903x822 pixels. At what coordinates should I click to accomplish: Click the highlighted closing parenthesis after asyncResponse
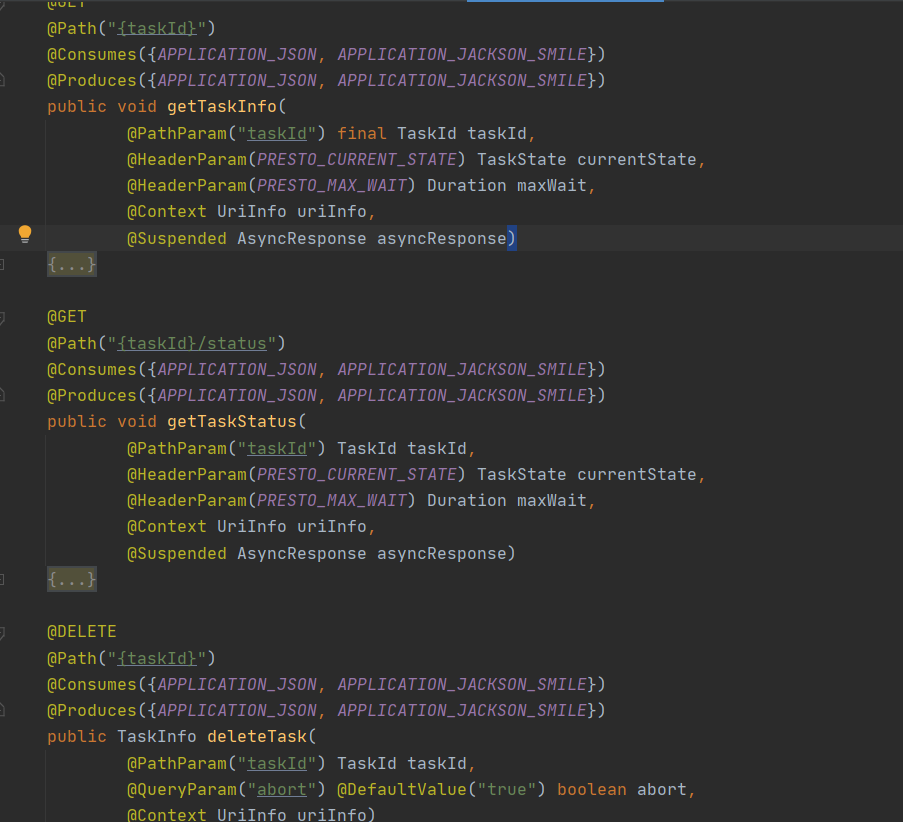[511, 238]
